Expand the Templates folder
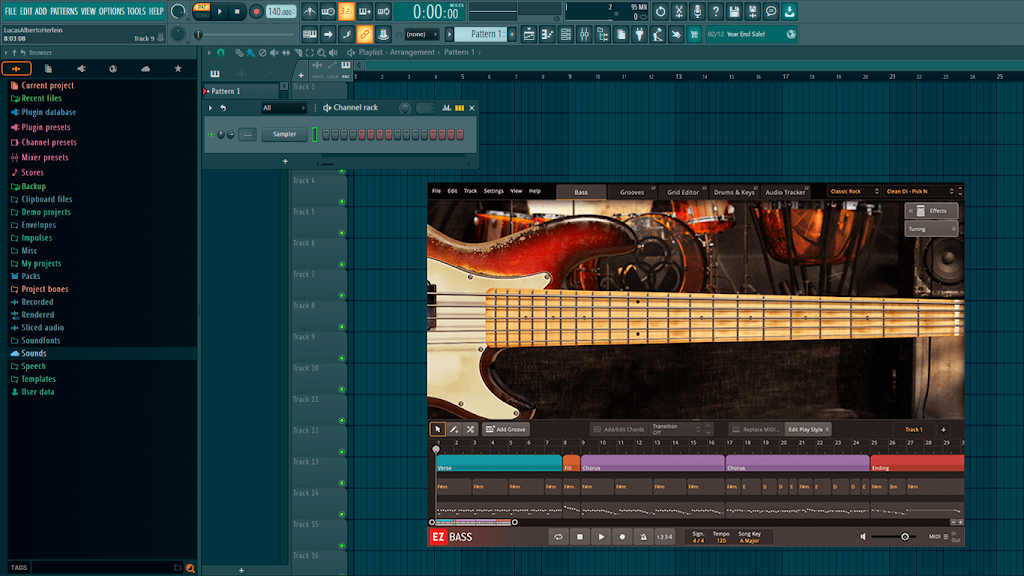This screenshot has height=576, width=1024. coord(38,379)
